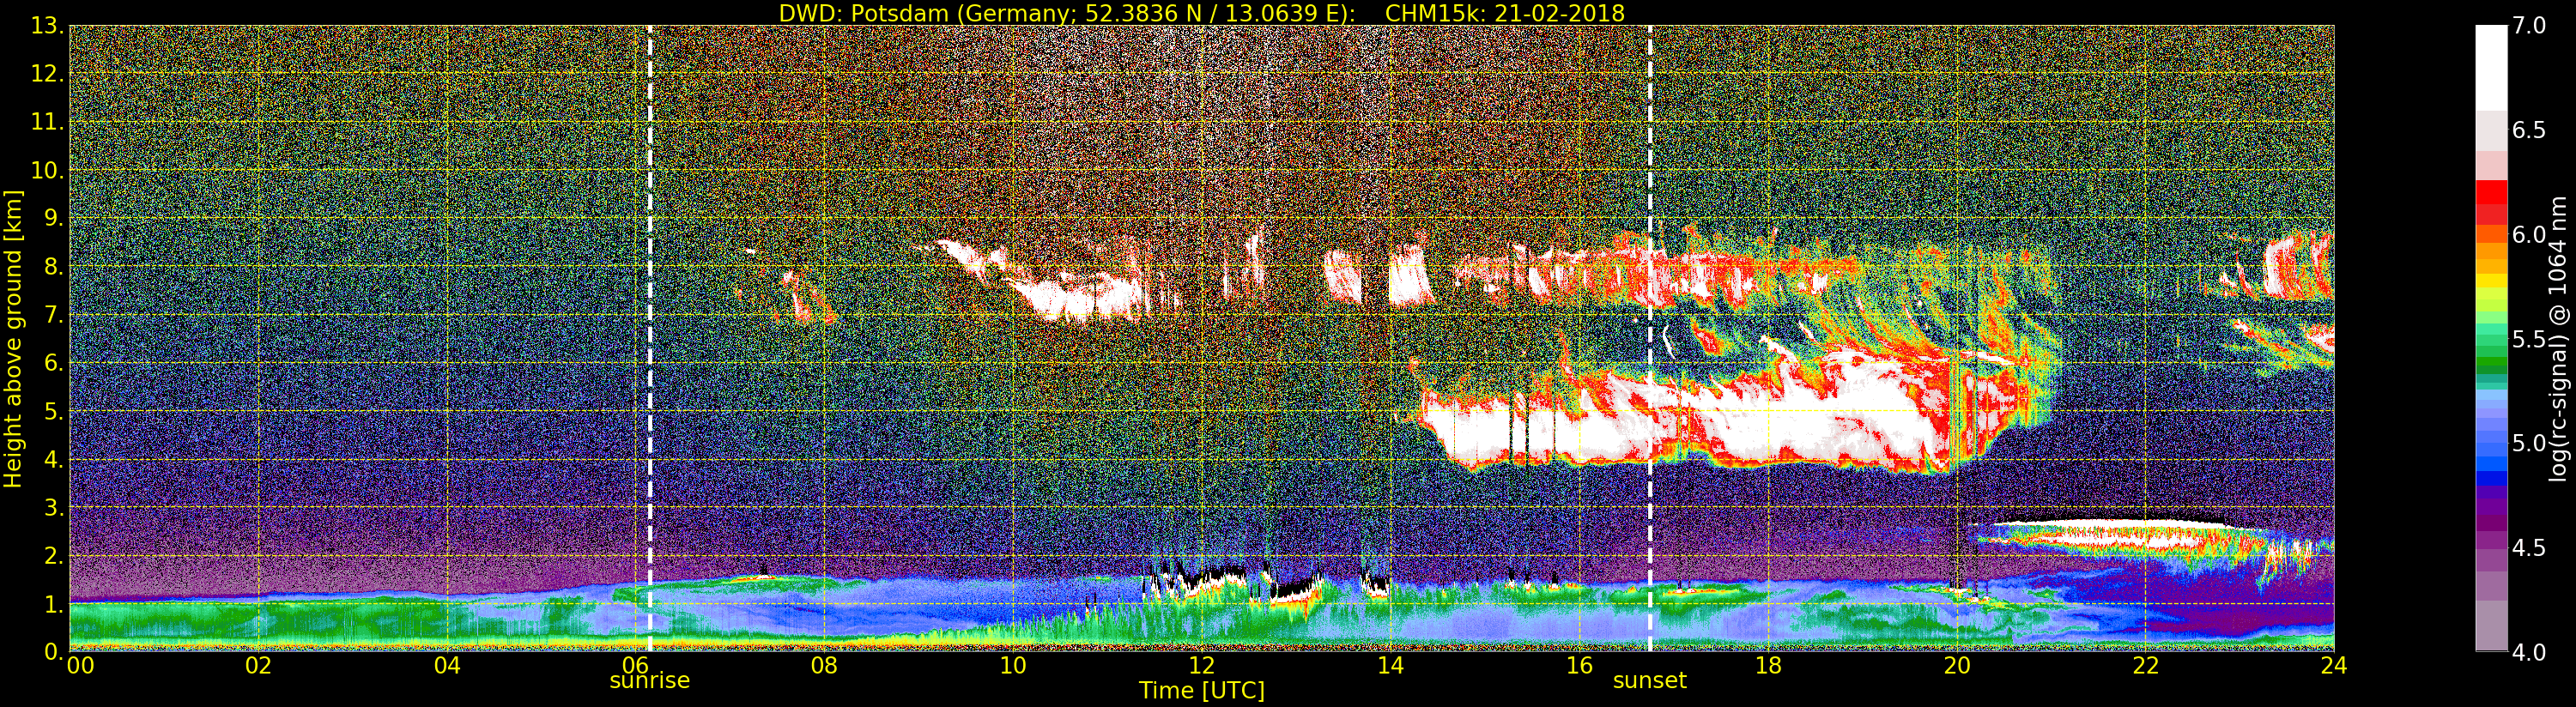2576x707 pixels.
Task: Click the height axis tick '1.'
Action: [x=53, y=604]
